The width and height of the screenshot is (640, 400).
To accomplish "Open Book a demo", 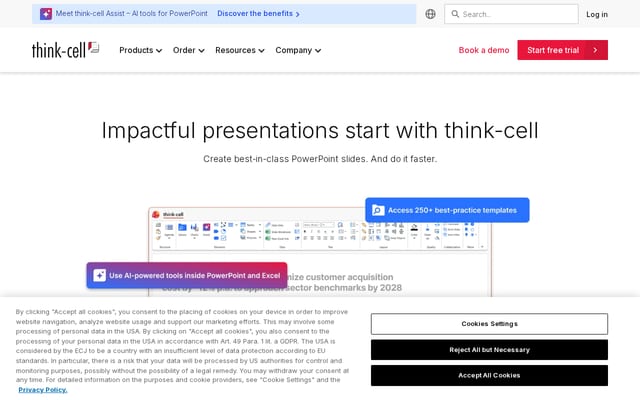I will (484, 50).
